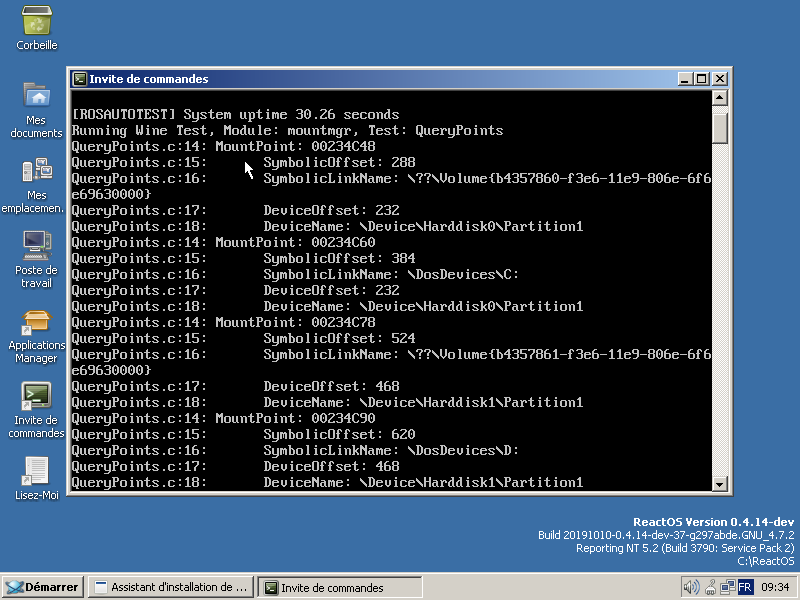Switch keyboard layout via FR indicator
The image size is (800, 600).
745,587
